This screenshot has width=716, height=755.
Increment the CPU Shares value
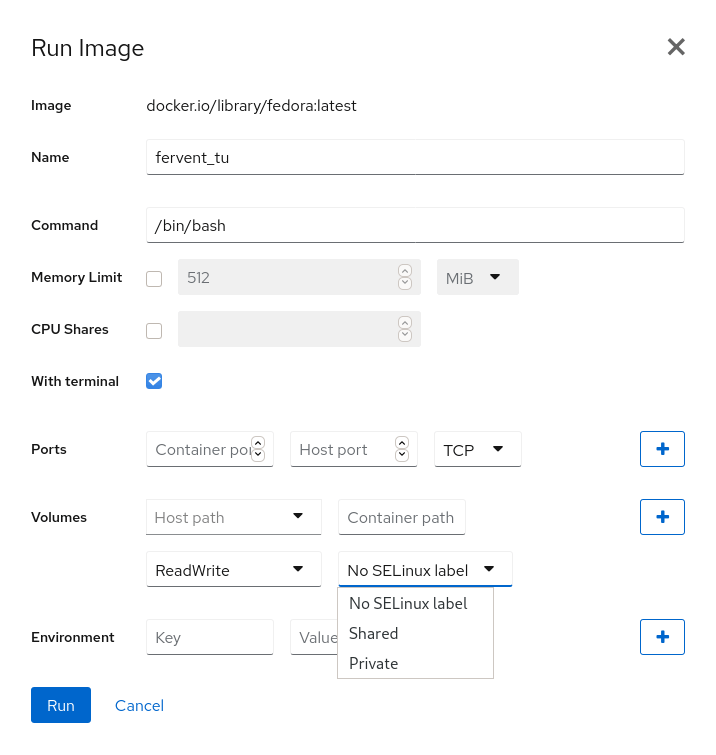(x=405, y=323)
